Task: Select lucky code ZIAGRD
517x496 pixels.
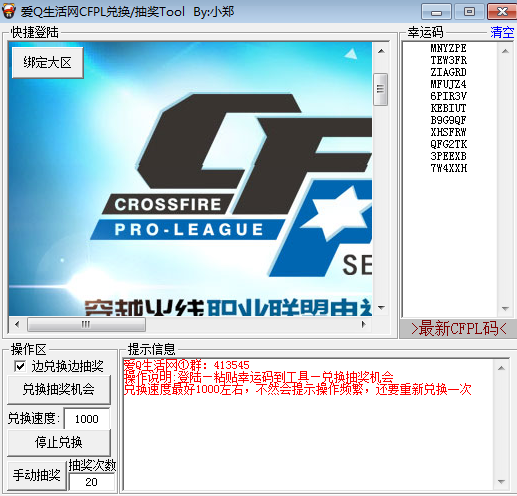Action: 448,72
